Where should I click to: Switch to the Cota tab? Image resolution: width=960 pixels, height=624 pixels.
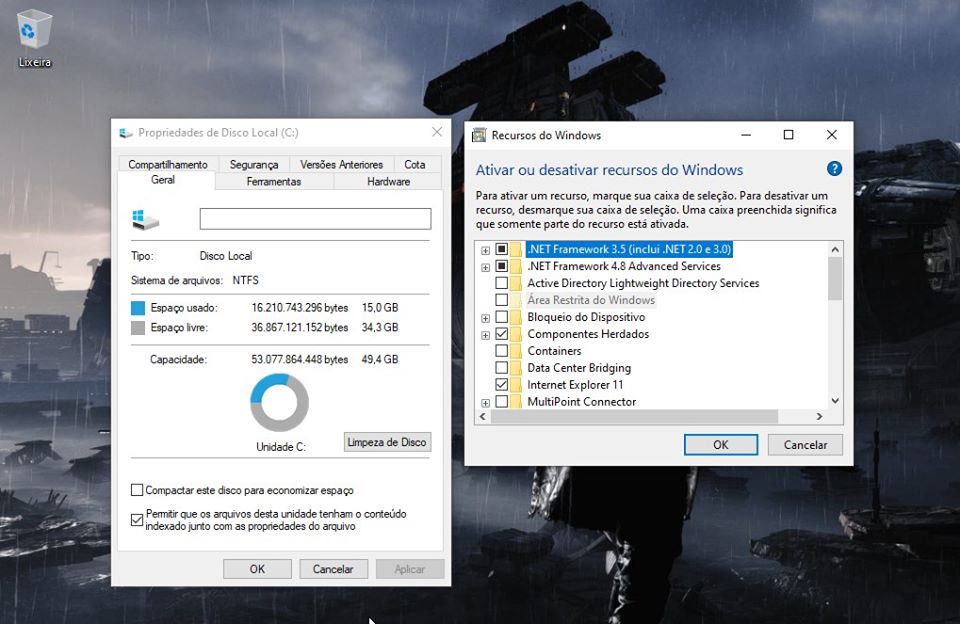click(414, 164)
